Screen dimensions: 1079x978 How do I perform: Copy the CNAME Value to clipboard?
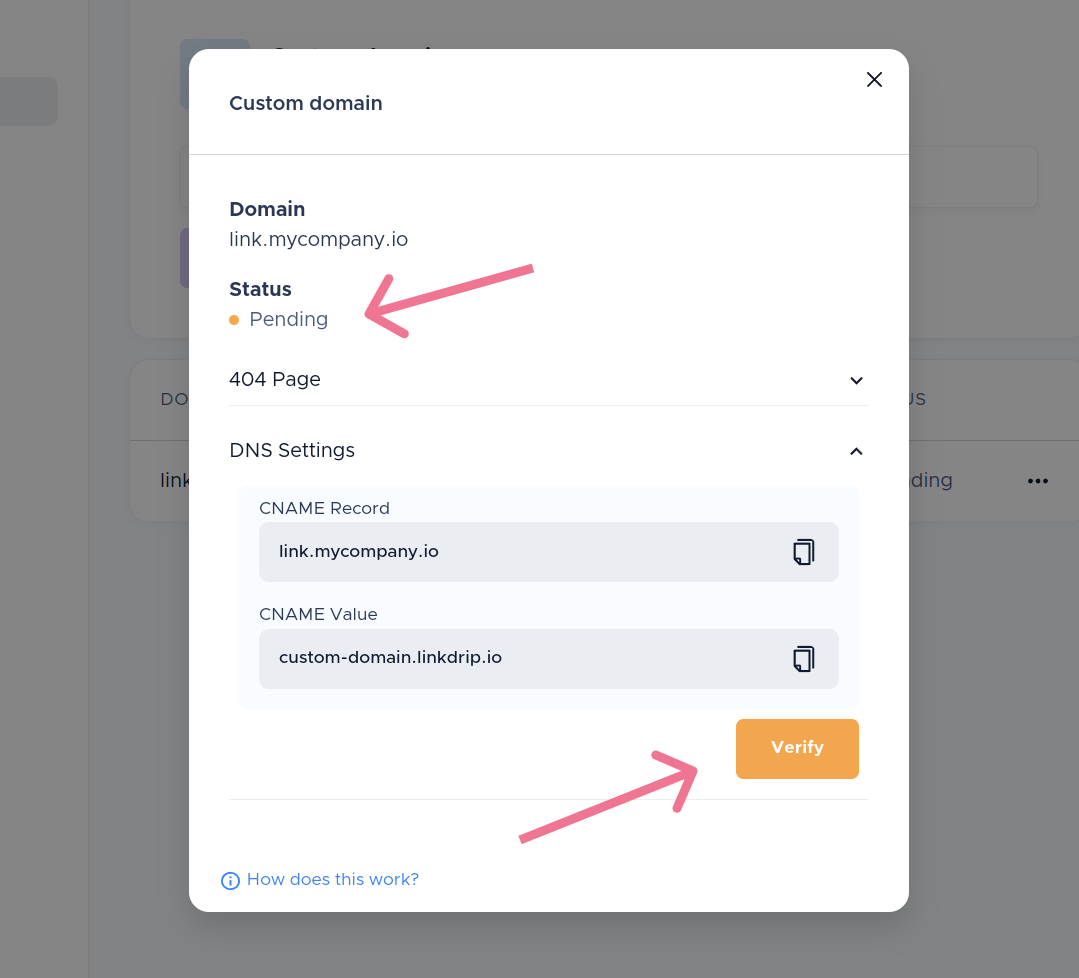pos(803,659)
